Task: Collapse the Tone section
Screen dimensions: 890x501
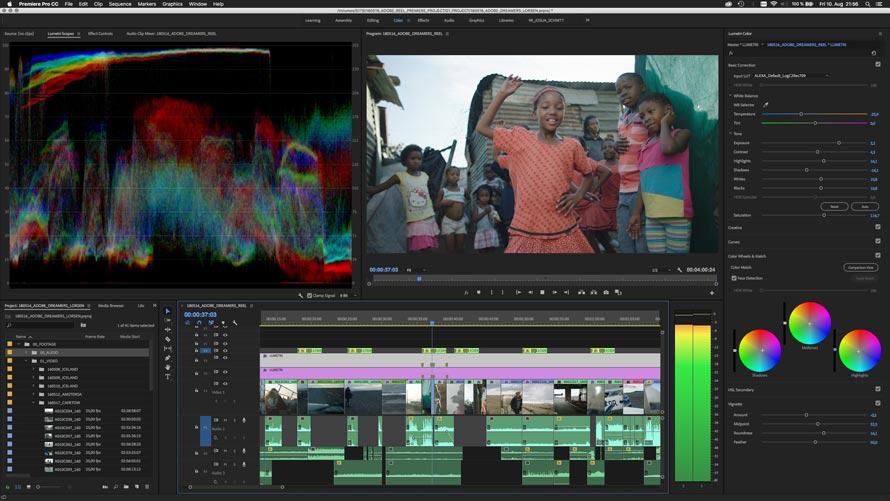Action: (731, 134)
